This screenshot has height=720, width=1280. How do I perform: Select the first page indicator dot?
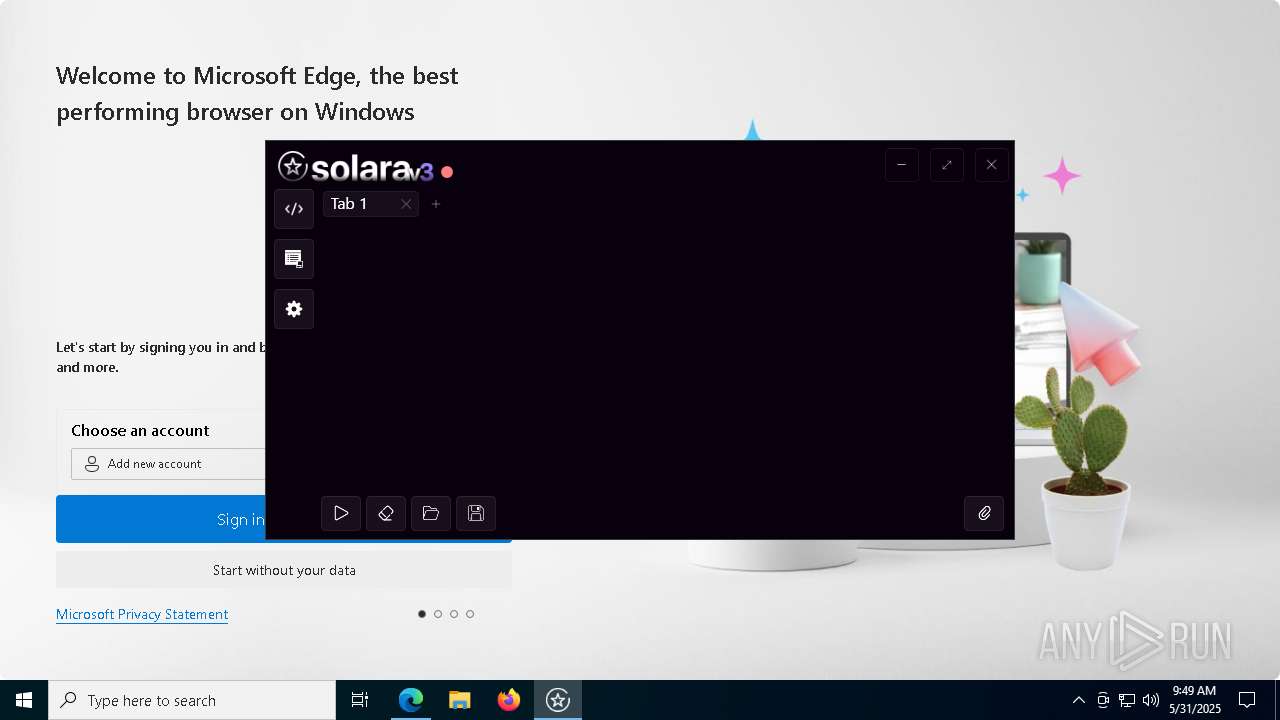[x=422, y=614]
